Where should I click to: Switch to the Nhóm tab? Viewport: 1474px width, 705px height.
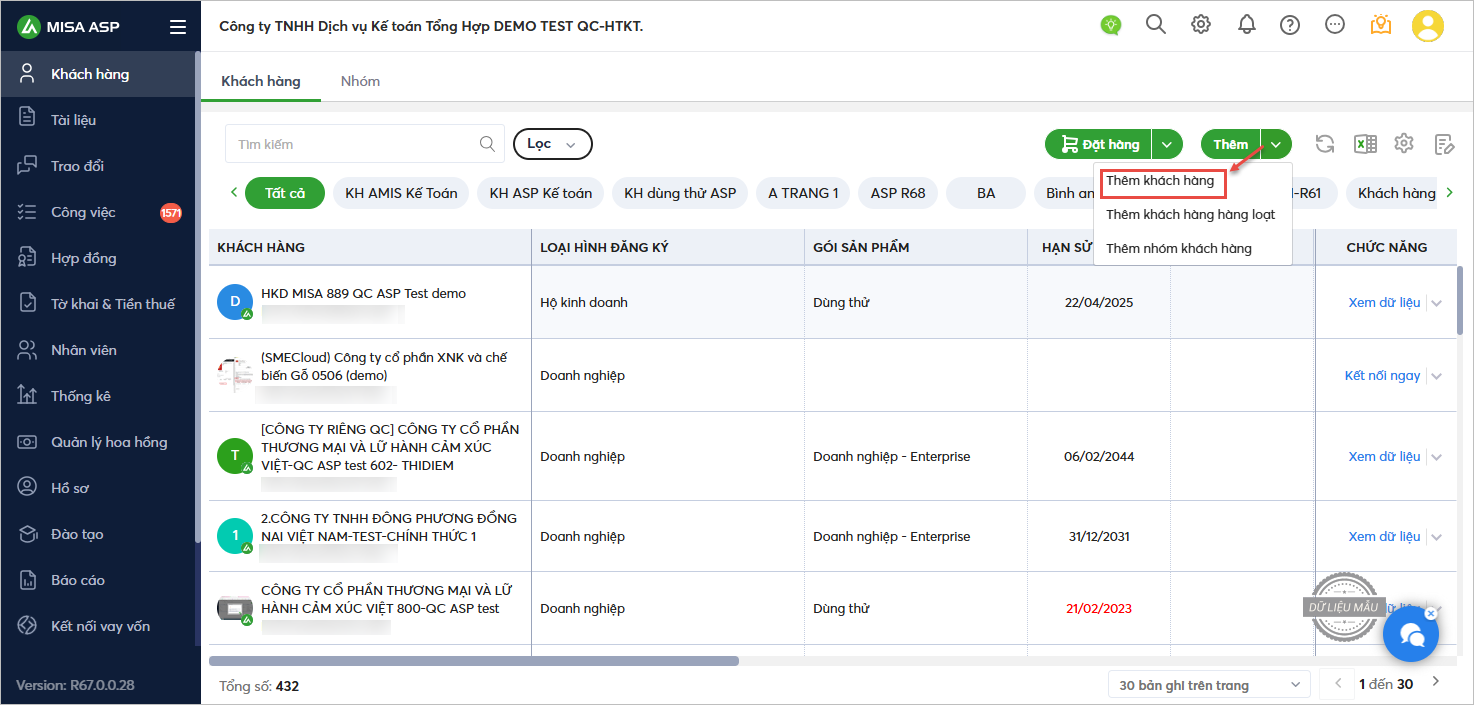360,81
